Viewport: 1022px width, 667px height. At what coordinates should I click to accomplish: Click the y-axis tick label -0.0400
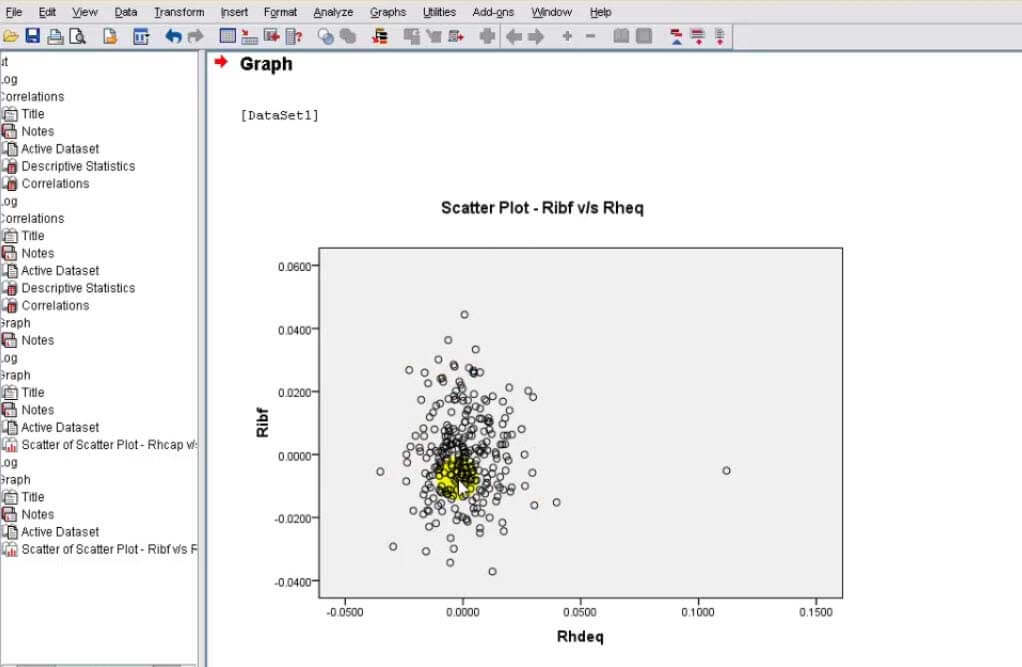[x=293, y=582]
